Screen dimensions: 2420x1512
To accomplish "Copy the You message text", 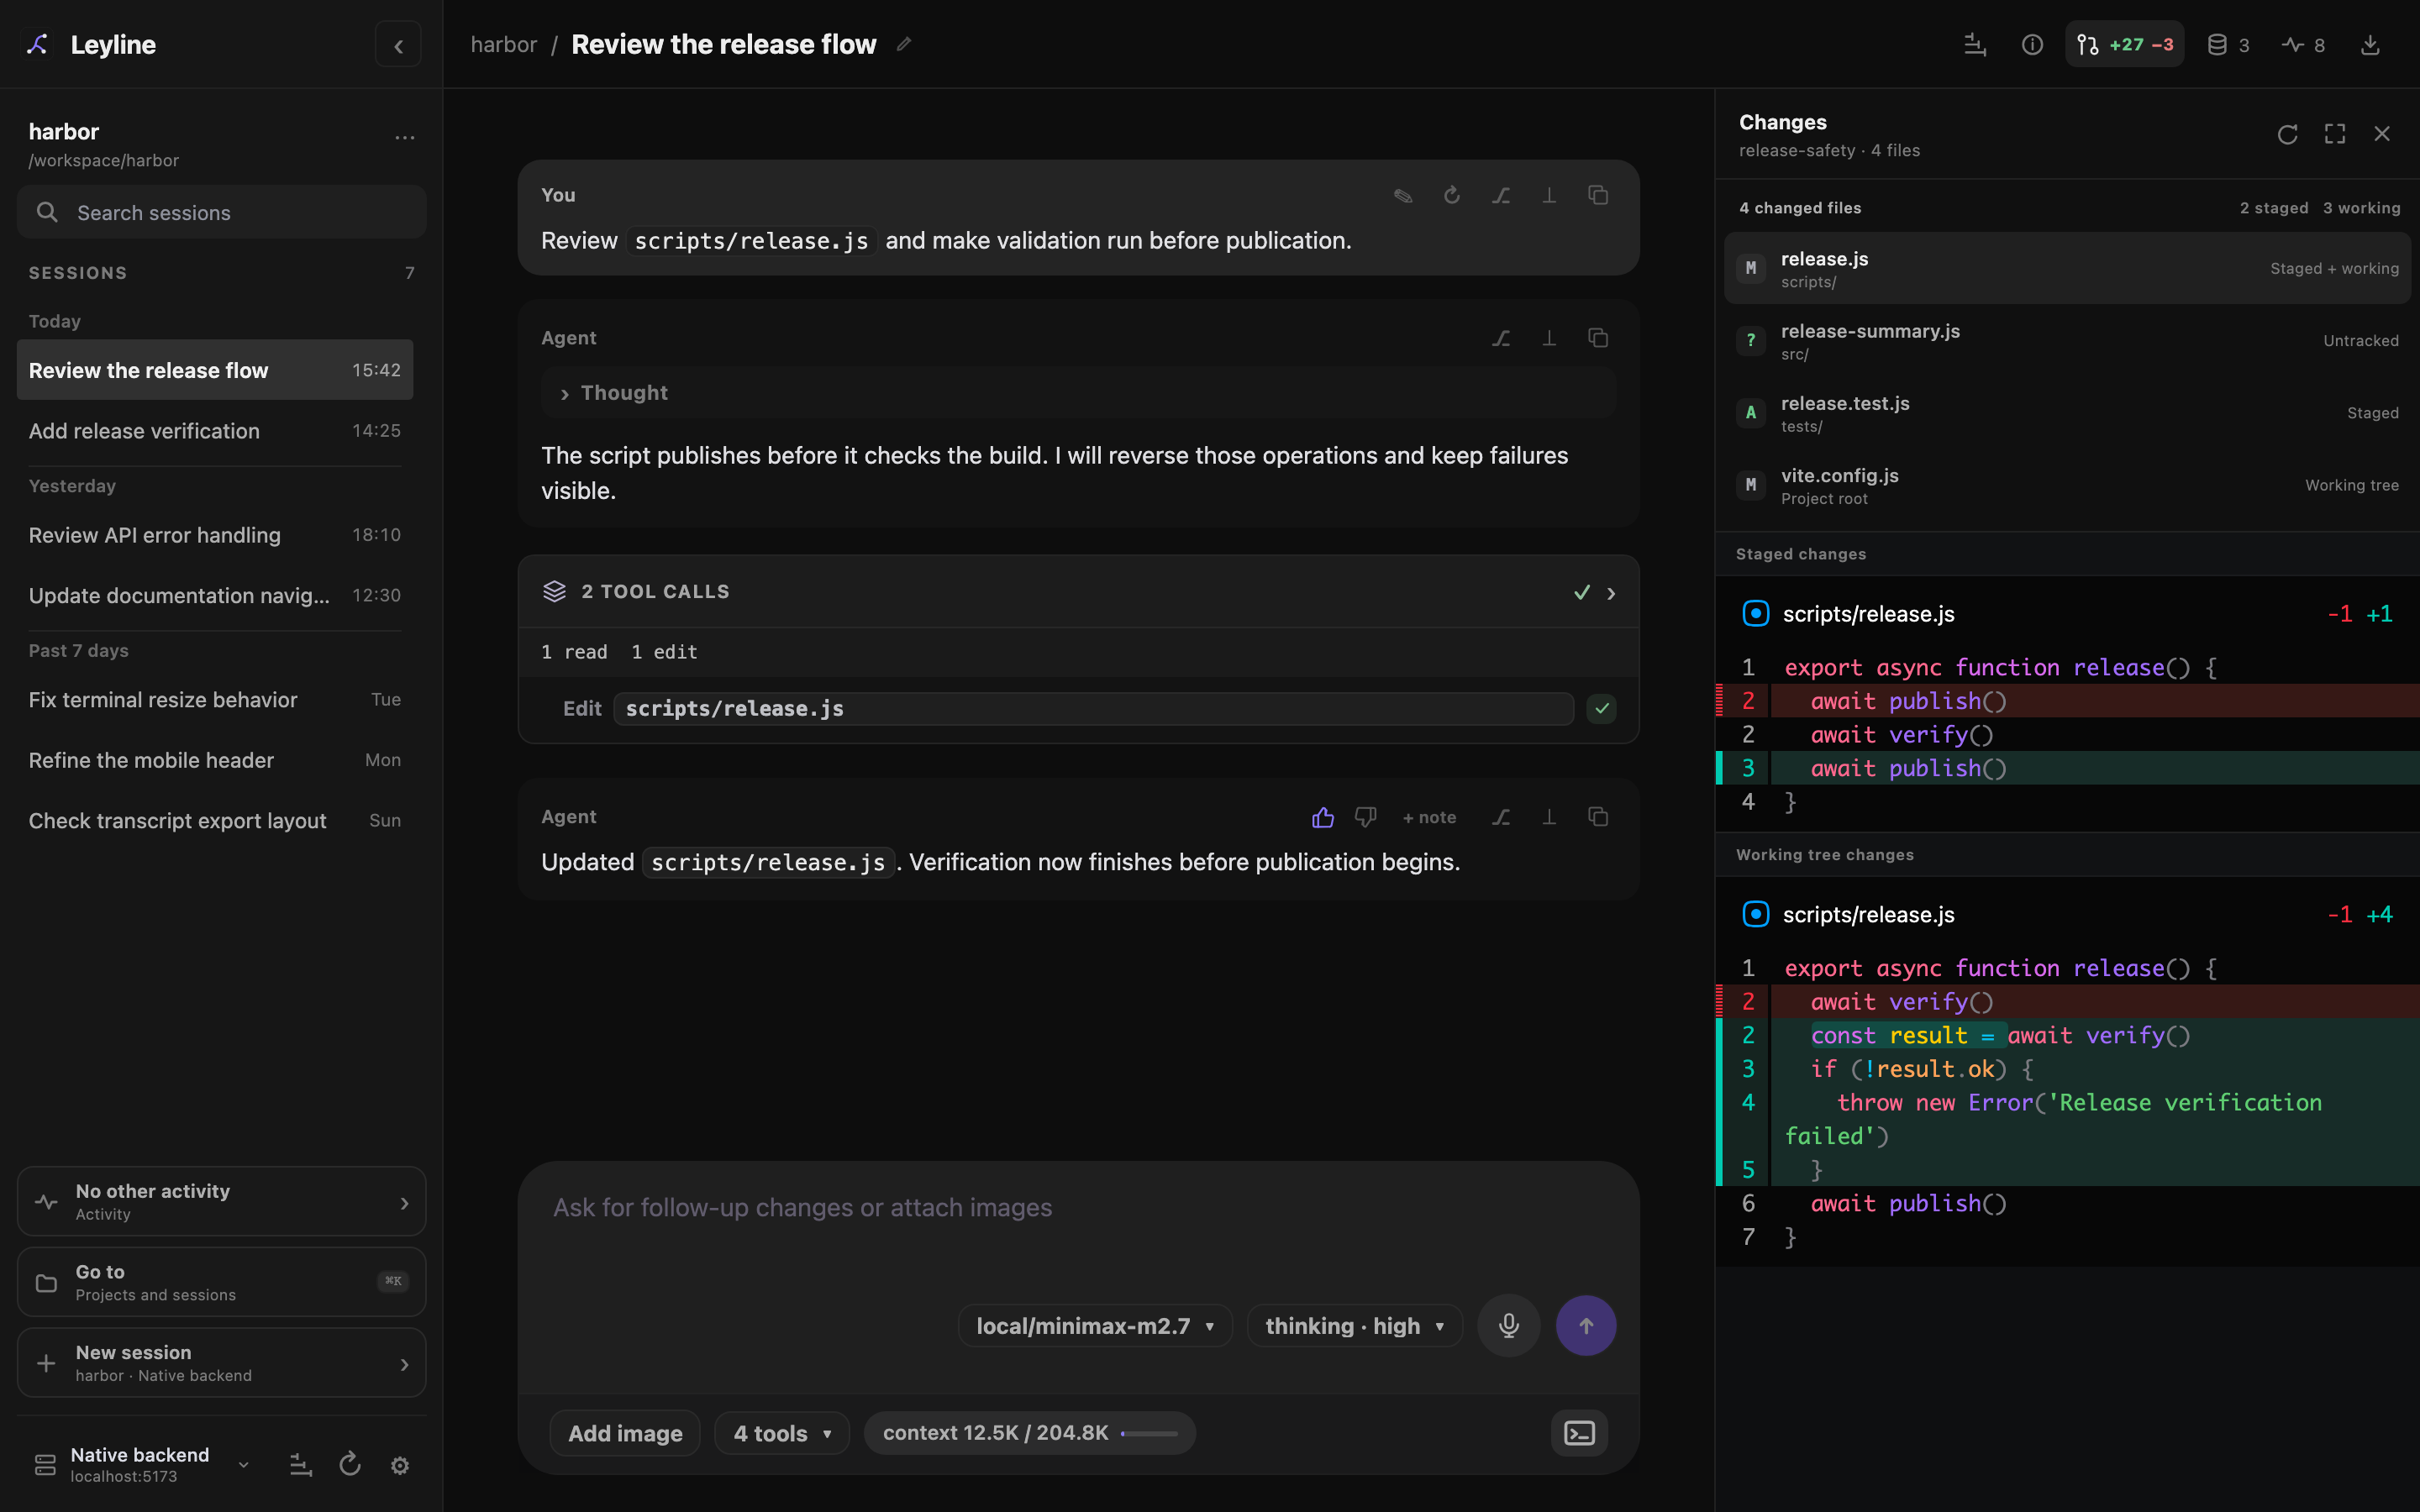I will (x=1598, y=196).
